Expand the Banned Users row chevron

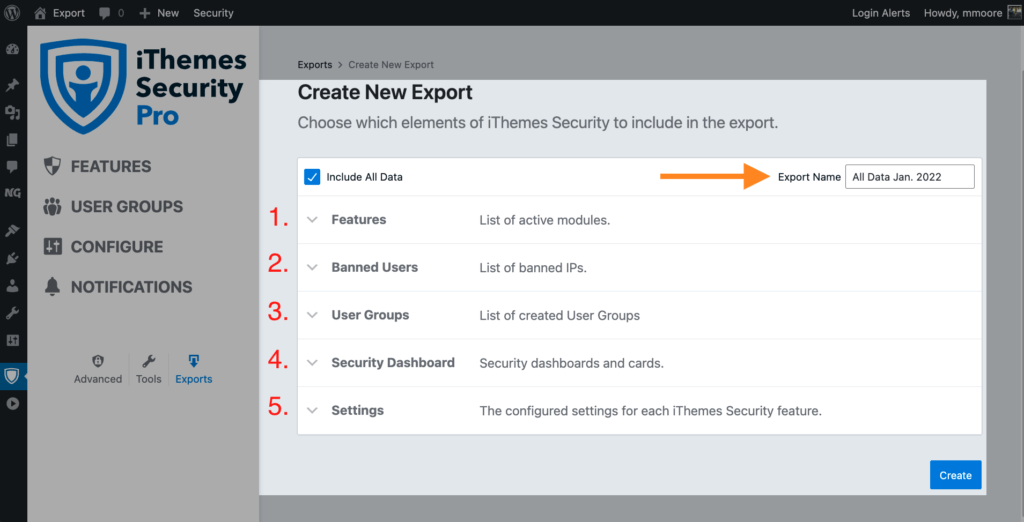[312, 268]
